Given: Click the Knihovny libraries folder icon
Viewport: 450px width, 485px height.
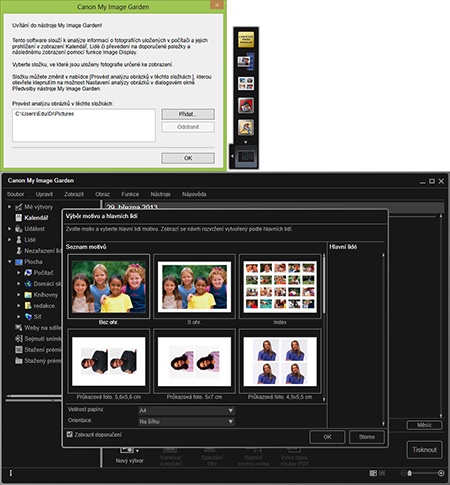Looking at the screenshot, I should point(28,295).
